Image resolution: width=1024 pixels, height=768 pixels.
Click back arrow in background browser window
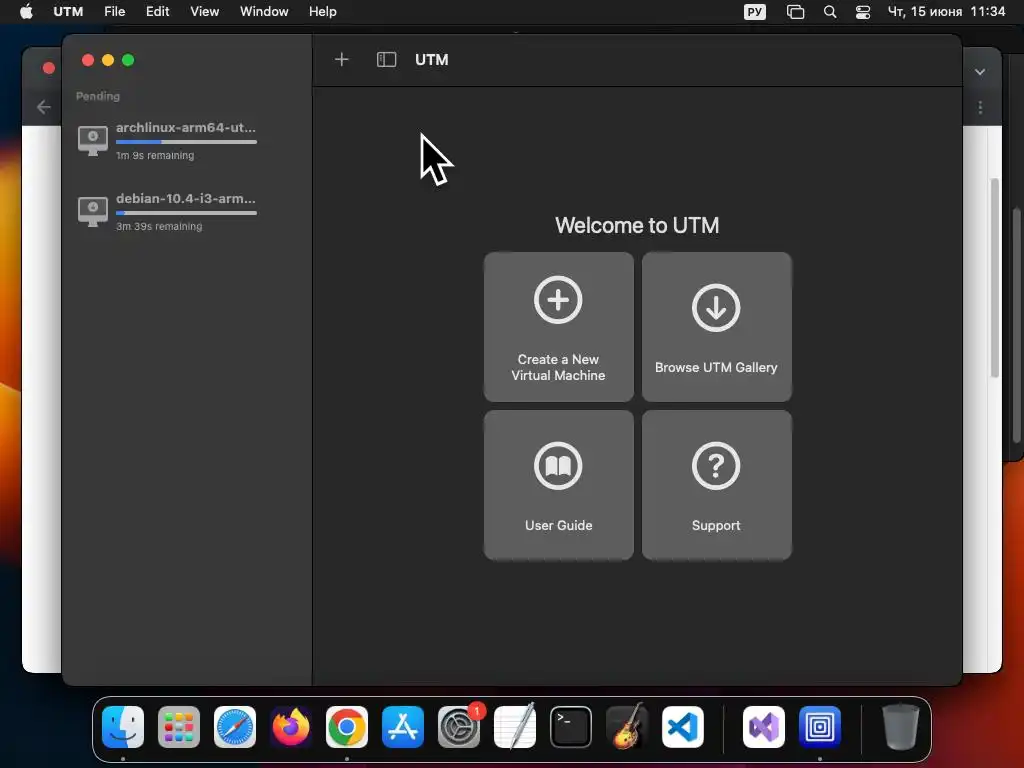coord(44,107)
